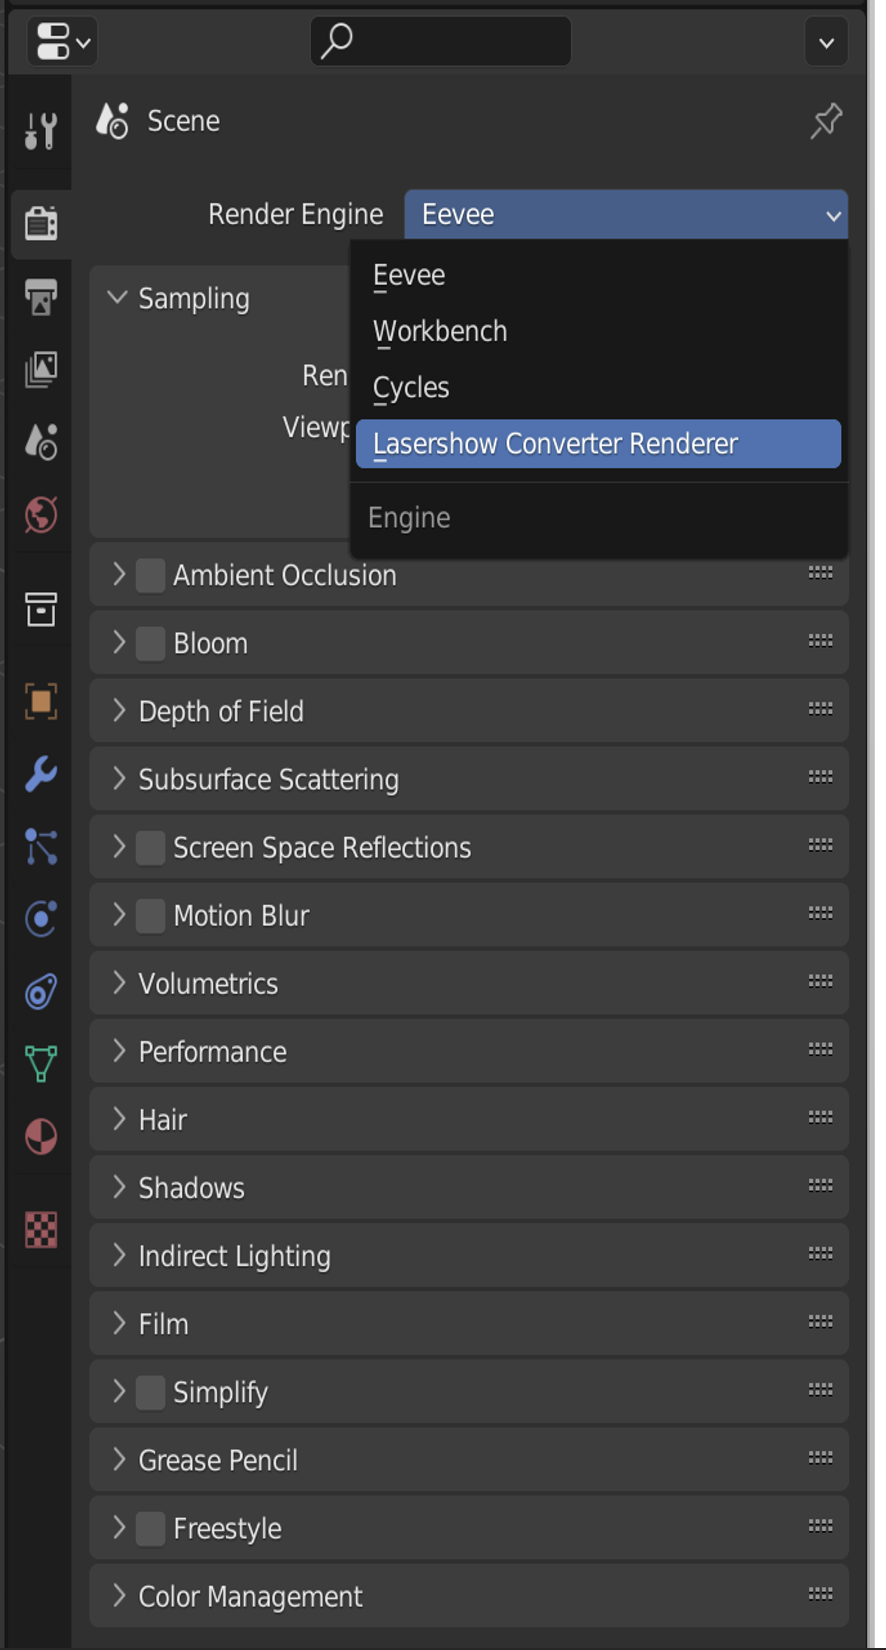Viewport: 886px width, 1650px height.
Task: Click the pin icon beside Scene
Action: [826, 121]
